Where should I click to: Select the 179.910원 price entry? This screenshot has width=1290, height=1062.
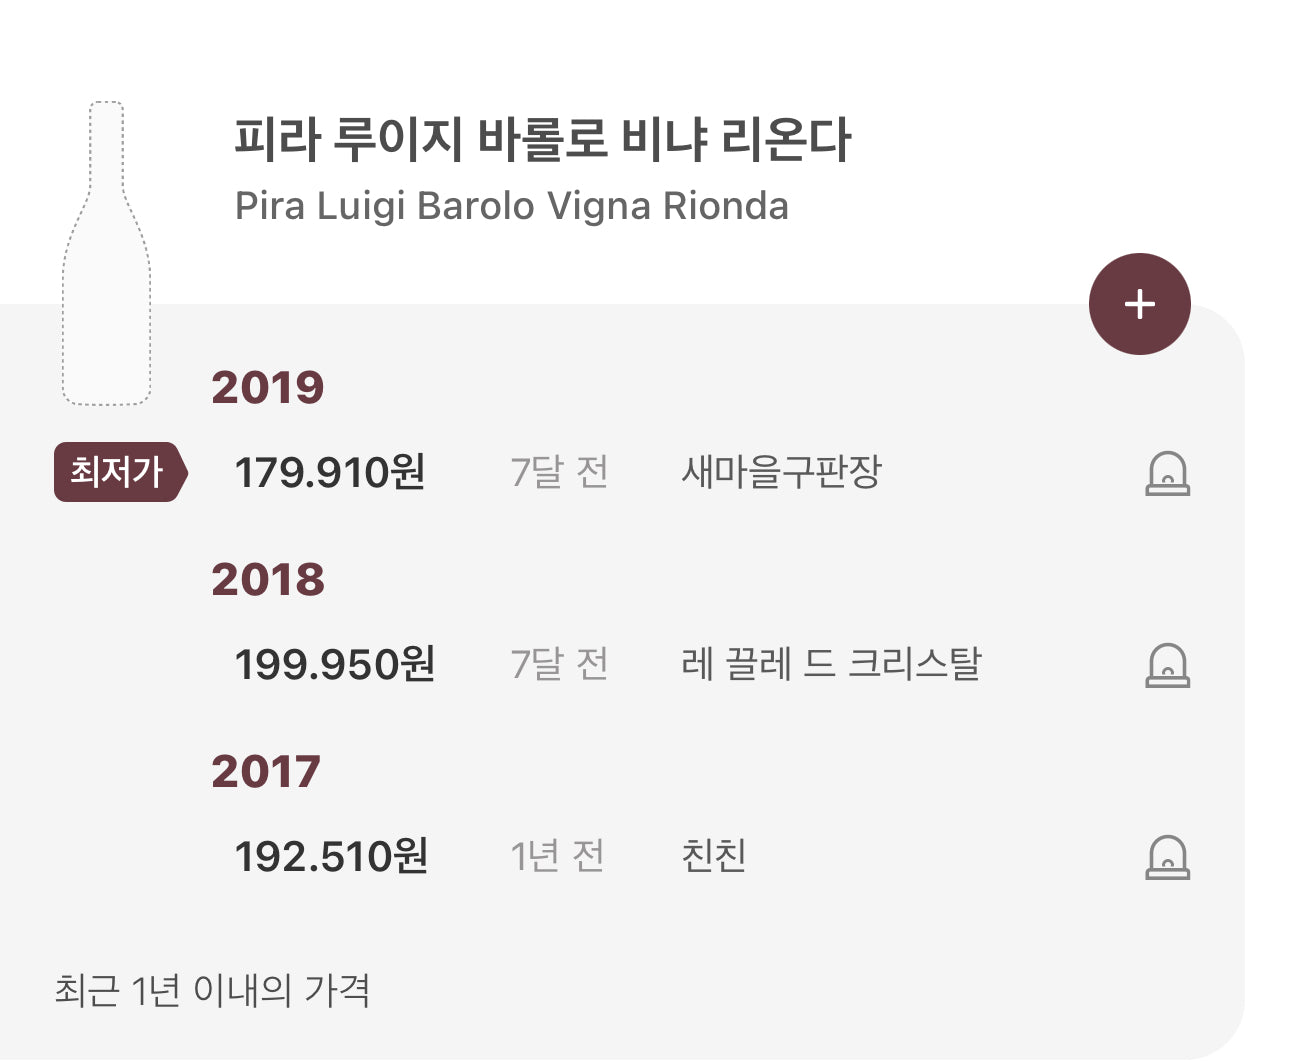click(330, 472)
